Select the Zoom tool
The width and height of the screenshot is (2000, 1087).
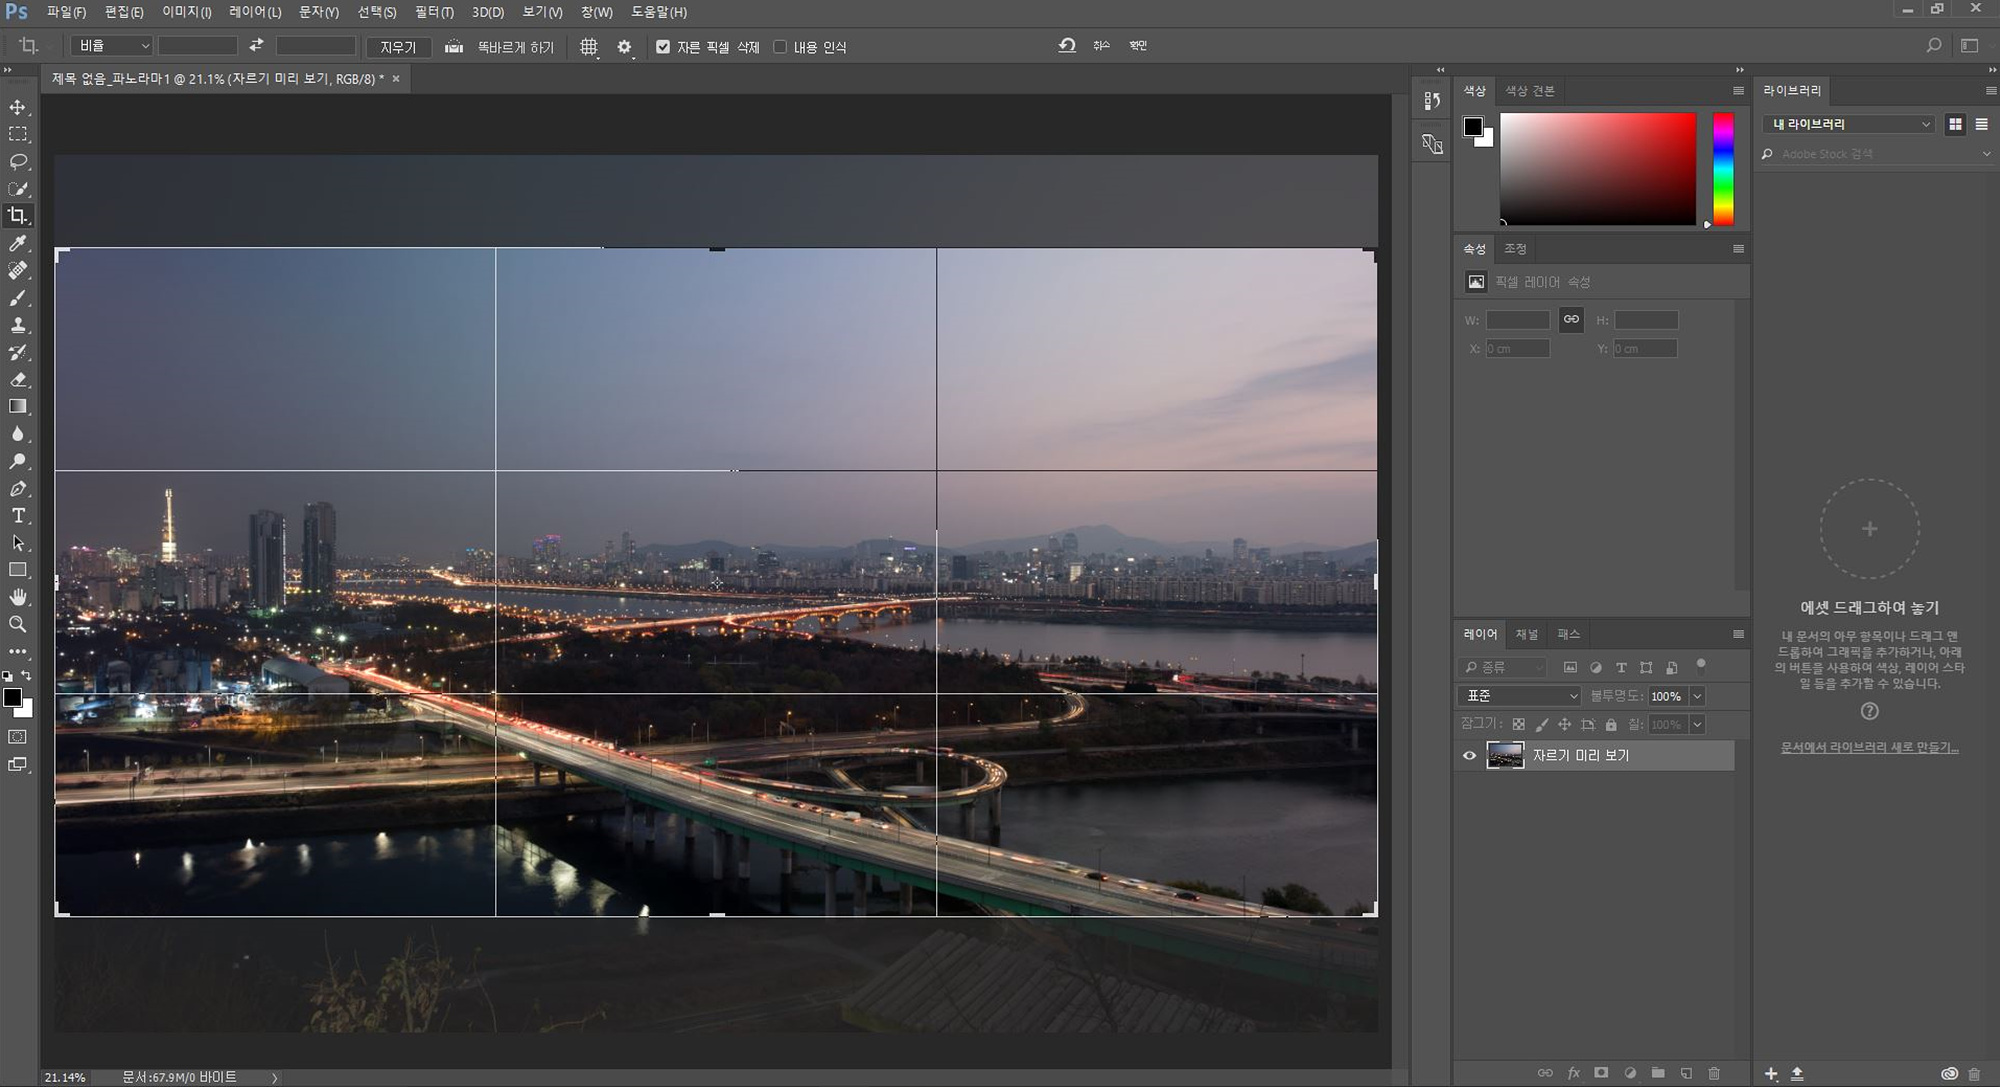(x=18, y=624)
